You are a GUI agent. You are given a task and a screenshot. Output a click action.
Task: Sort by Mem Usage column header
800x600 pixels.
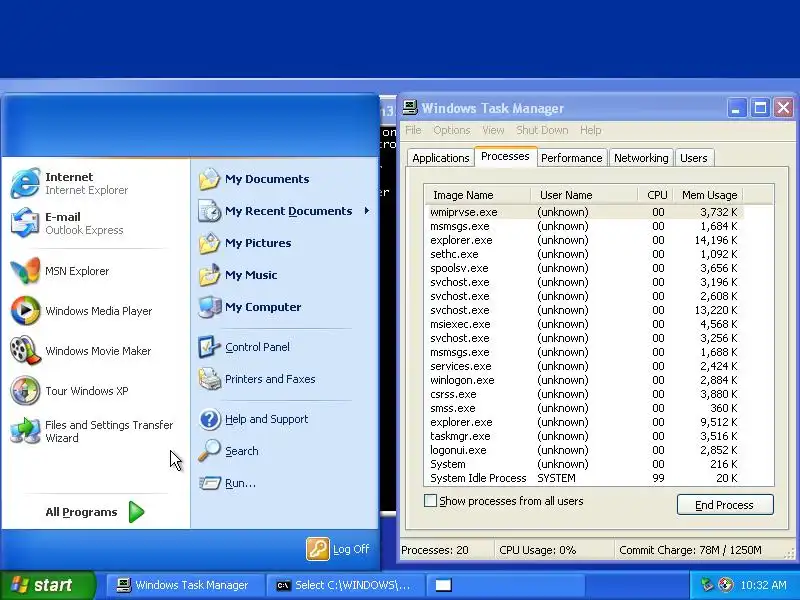point(709,195)
